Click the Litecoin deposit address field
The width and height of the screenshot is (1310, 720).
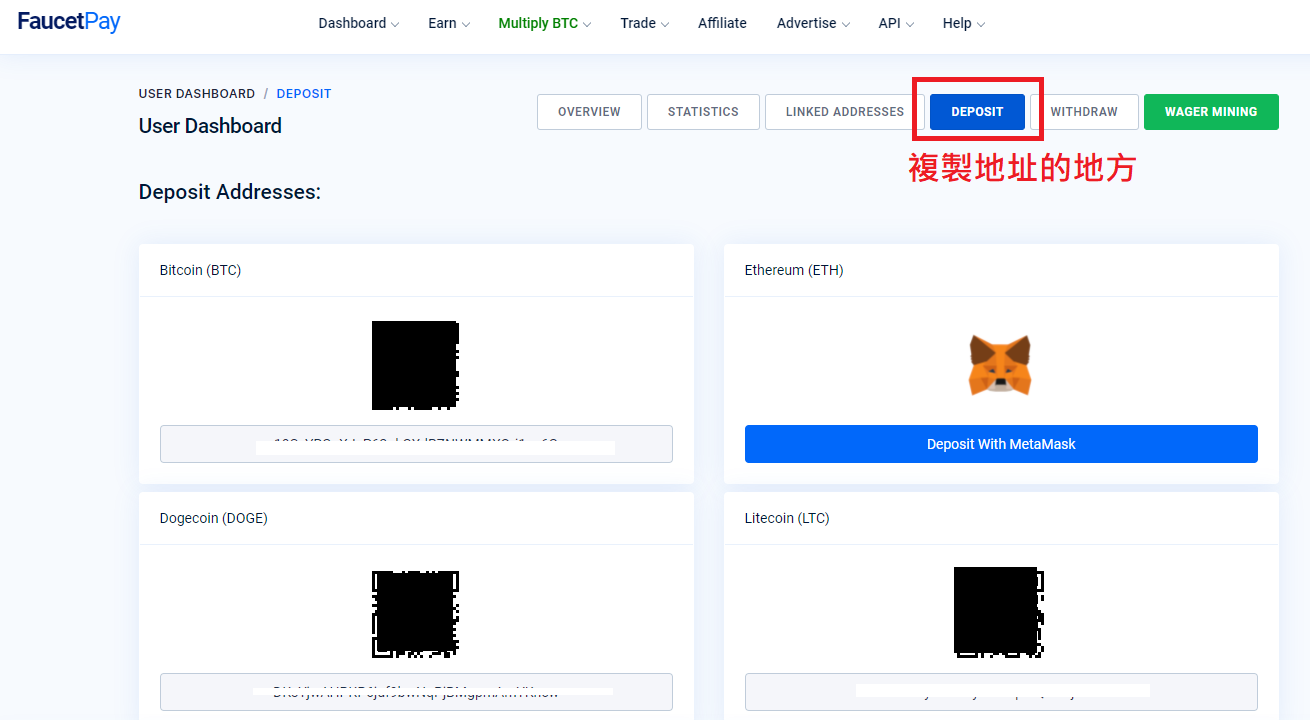click(x=1001, y=692)
